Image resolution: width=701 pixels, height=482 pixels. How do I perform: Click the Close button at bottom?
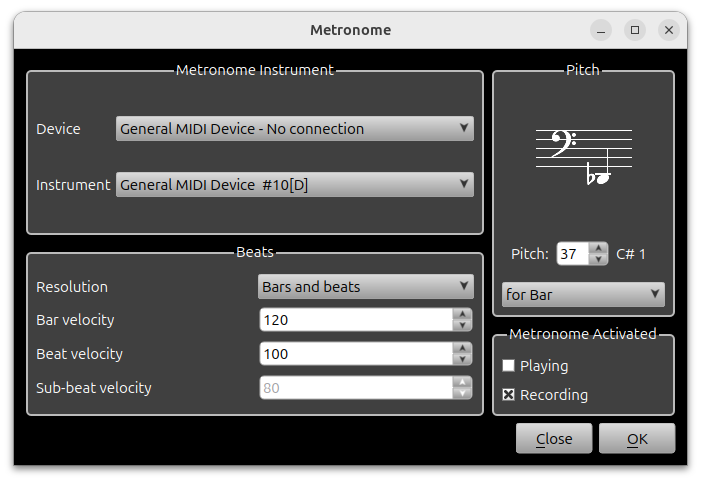pos(554,439)
